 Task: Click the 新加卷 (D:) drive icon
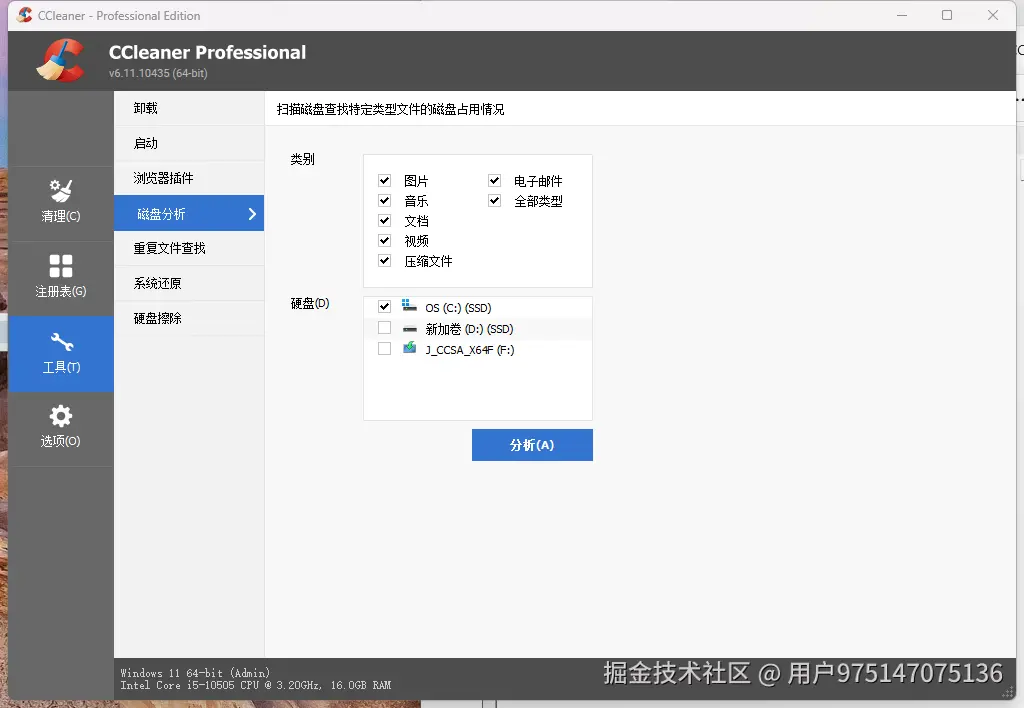[x=409, y=329]
